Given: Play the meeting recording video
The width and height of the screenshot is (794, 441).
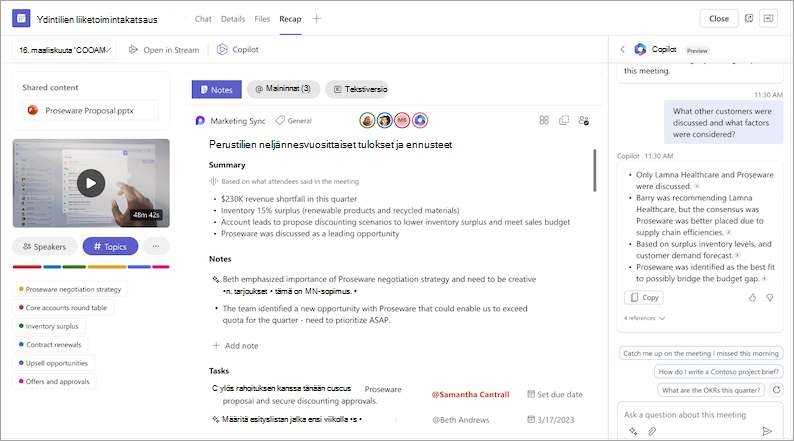Looking at the screenshot, I should 91,183.
